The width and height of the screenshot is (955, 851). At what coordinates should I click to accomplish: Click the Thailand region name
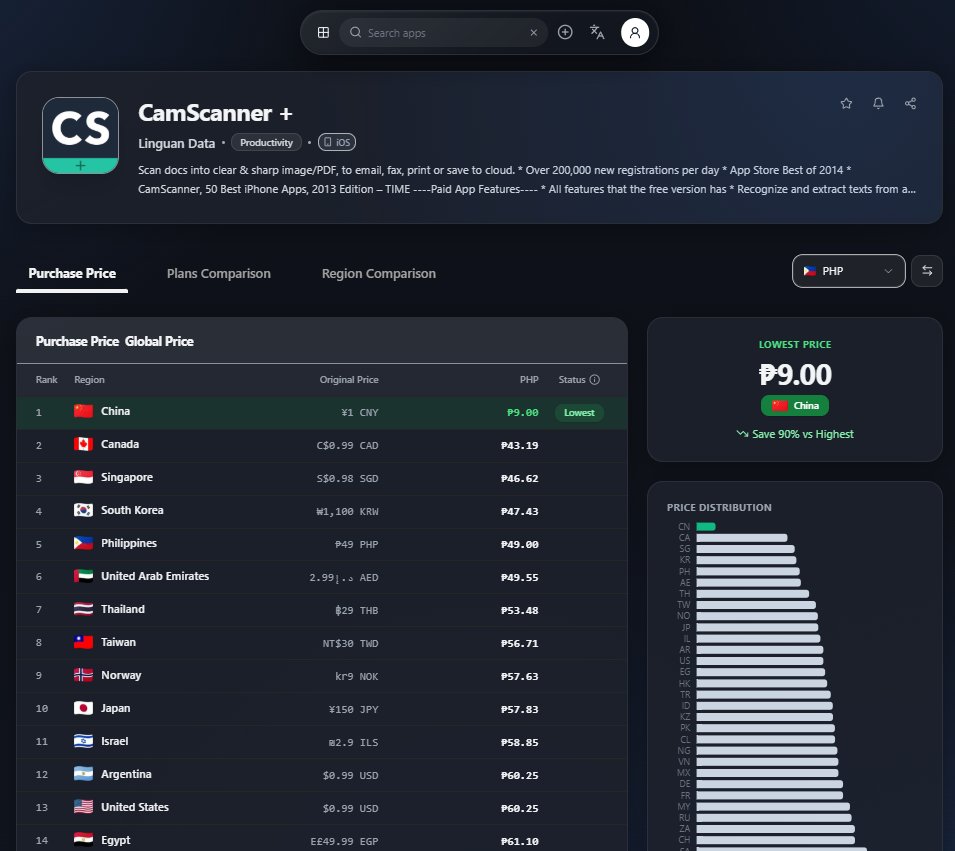coord(123,609)
